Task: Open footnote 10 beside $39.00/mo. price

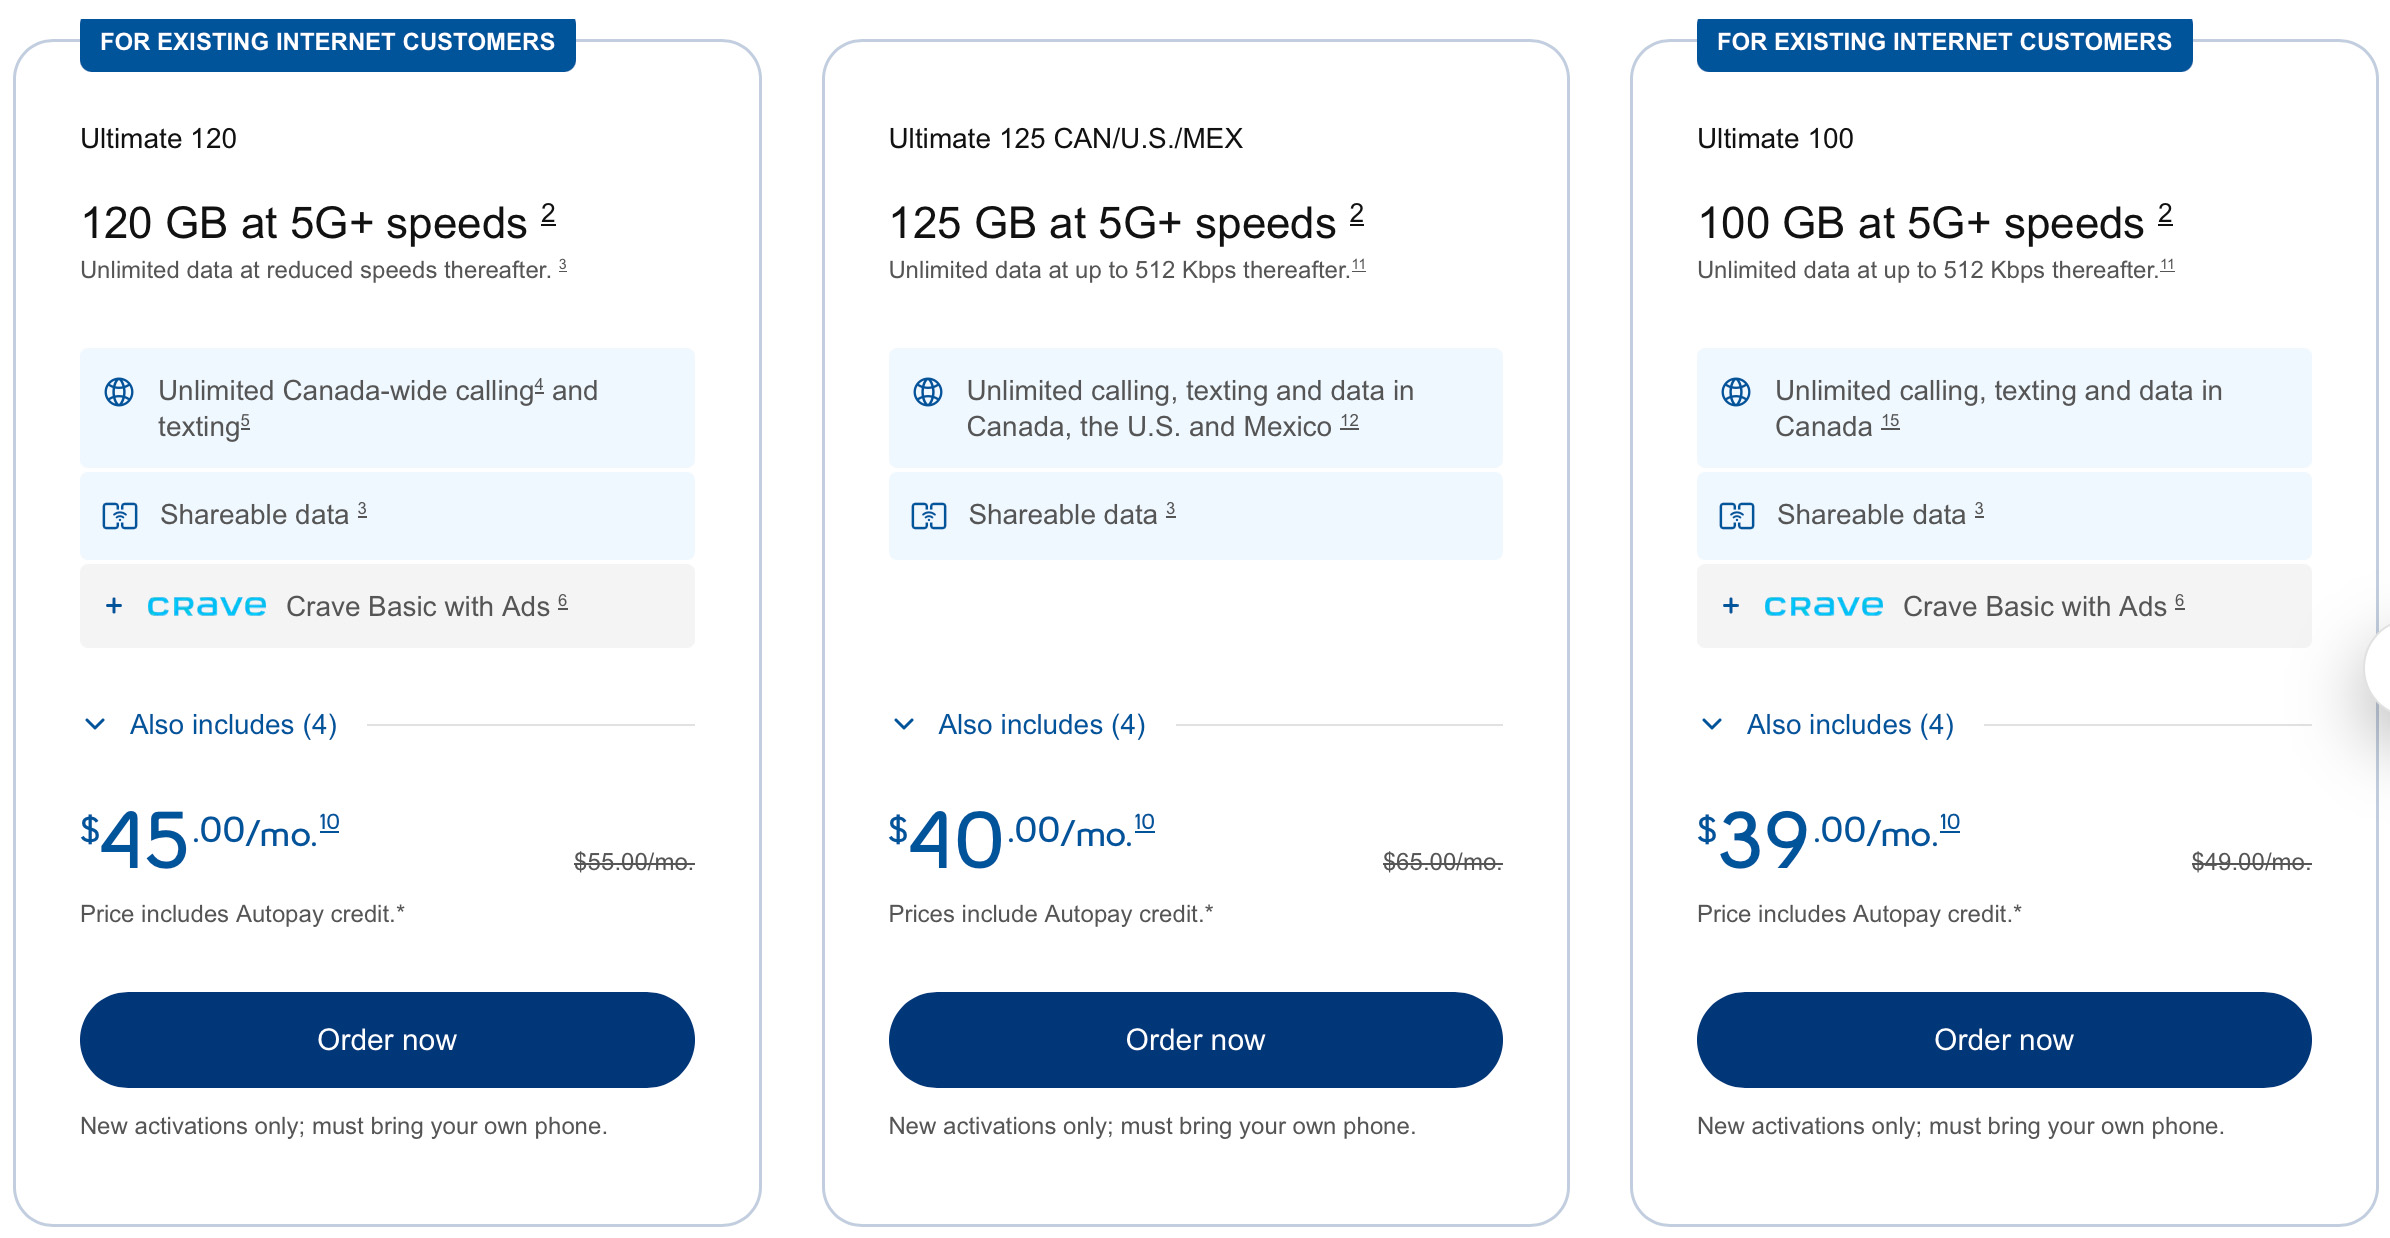Action: pyautogui.click(x=1949, y=822)
